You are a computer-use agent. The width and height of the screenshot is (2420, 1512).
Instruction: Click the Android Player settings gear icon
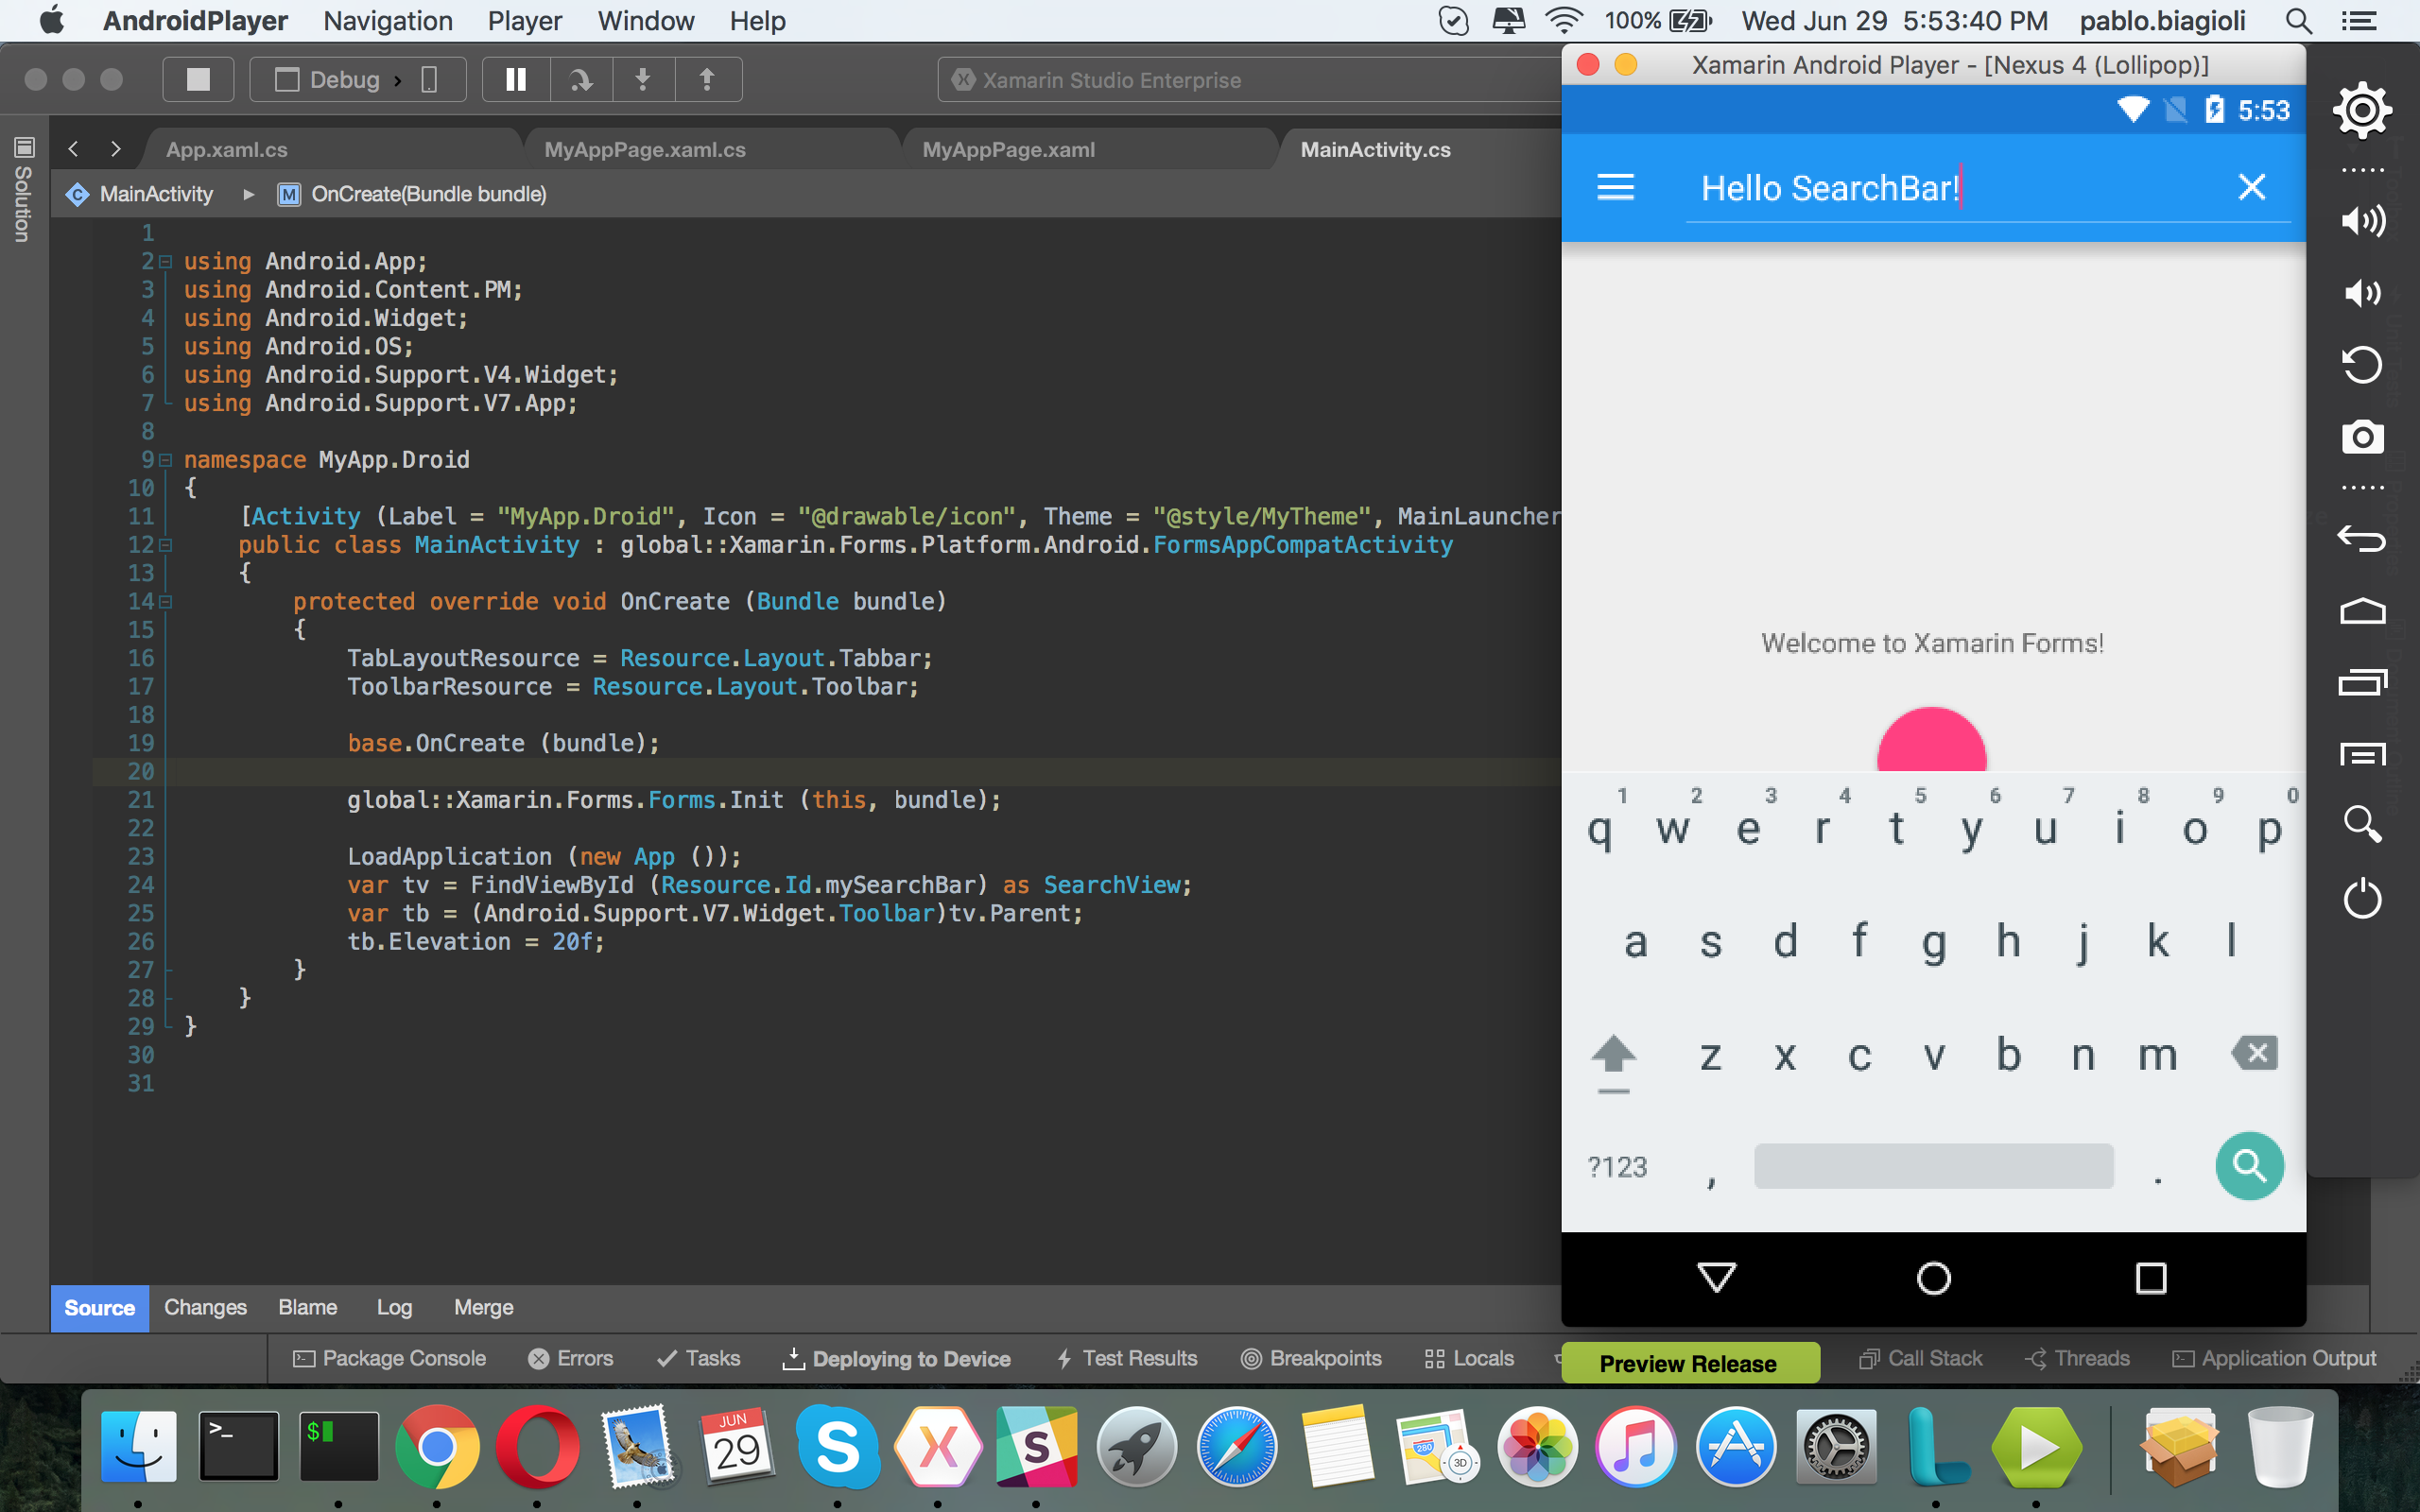[x=2361, y=110]
